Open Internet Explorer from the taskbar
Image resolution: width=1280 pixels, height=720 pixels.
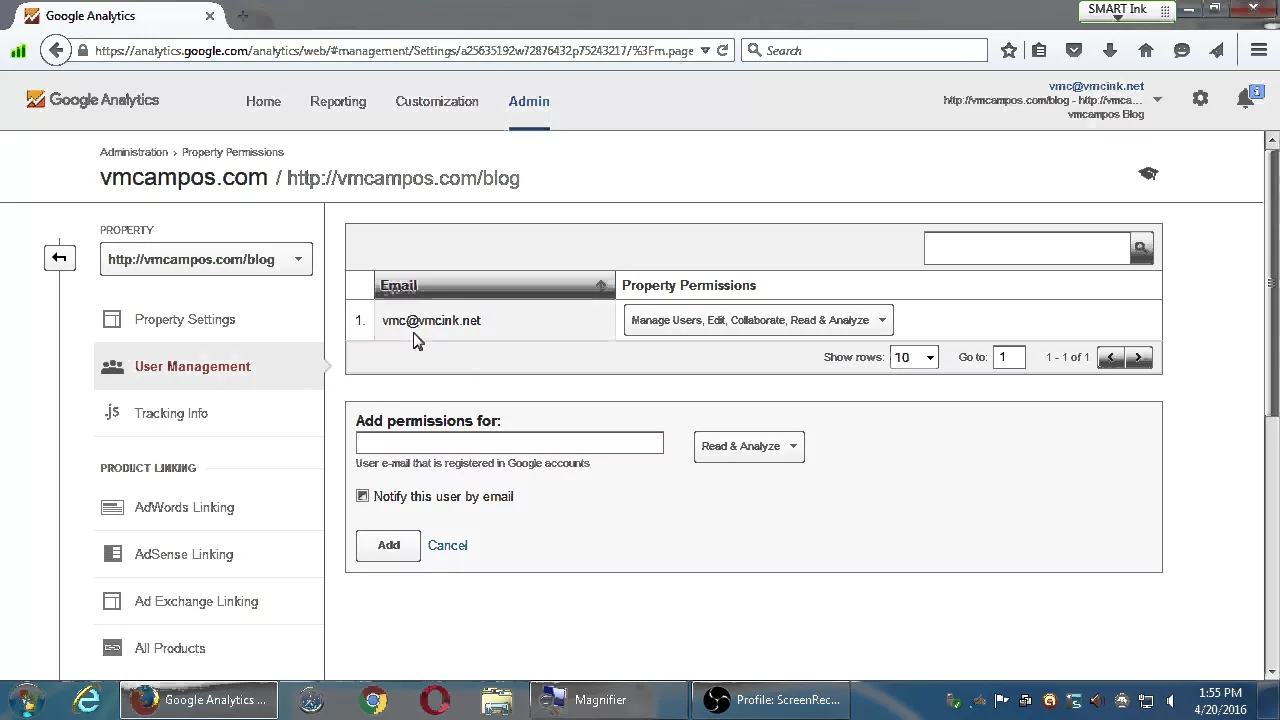point(88,700)
